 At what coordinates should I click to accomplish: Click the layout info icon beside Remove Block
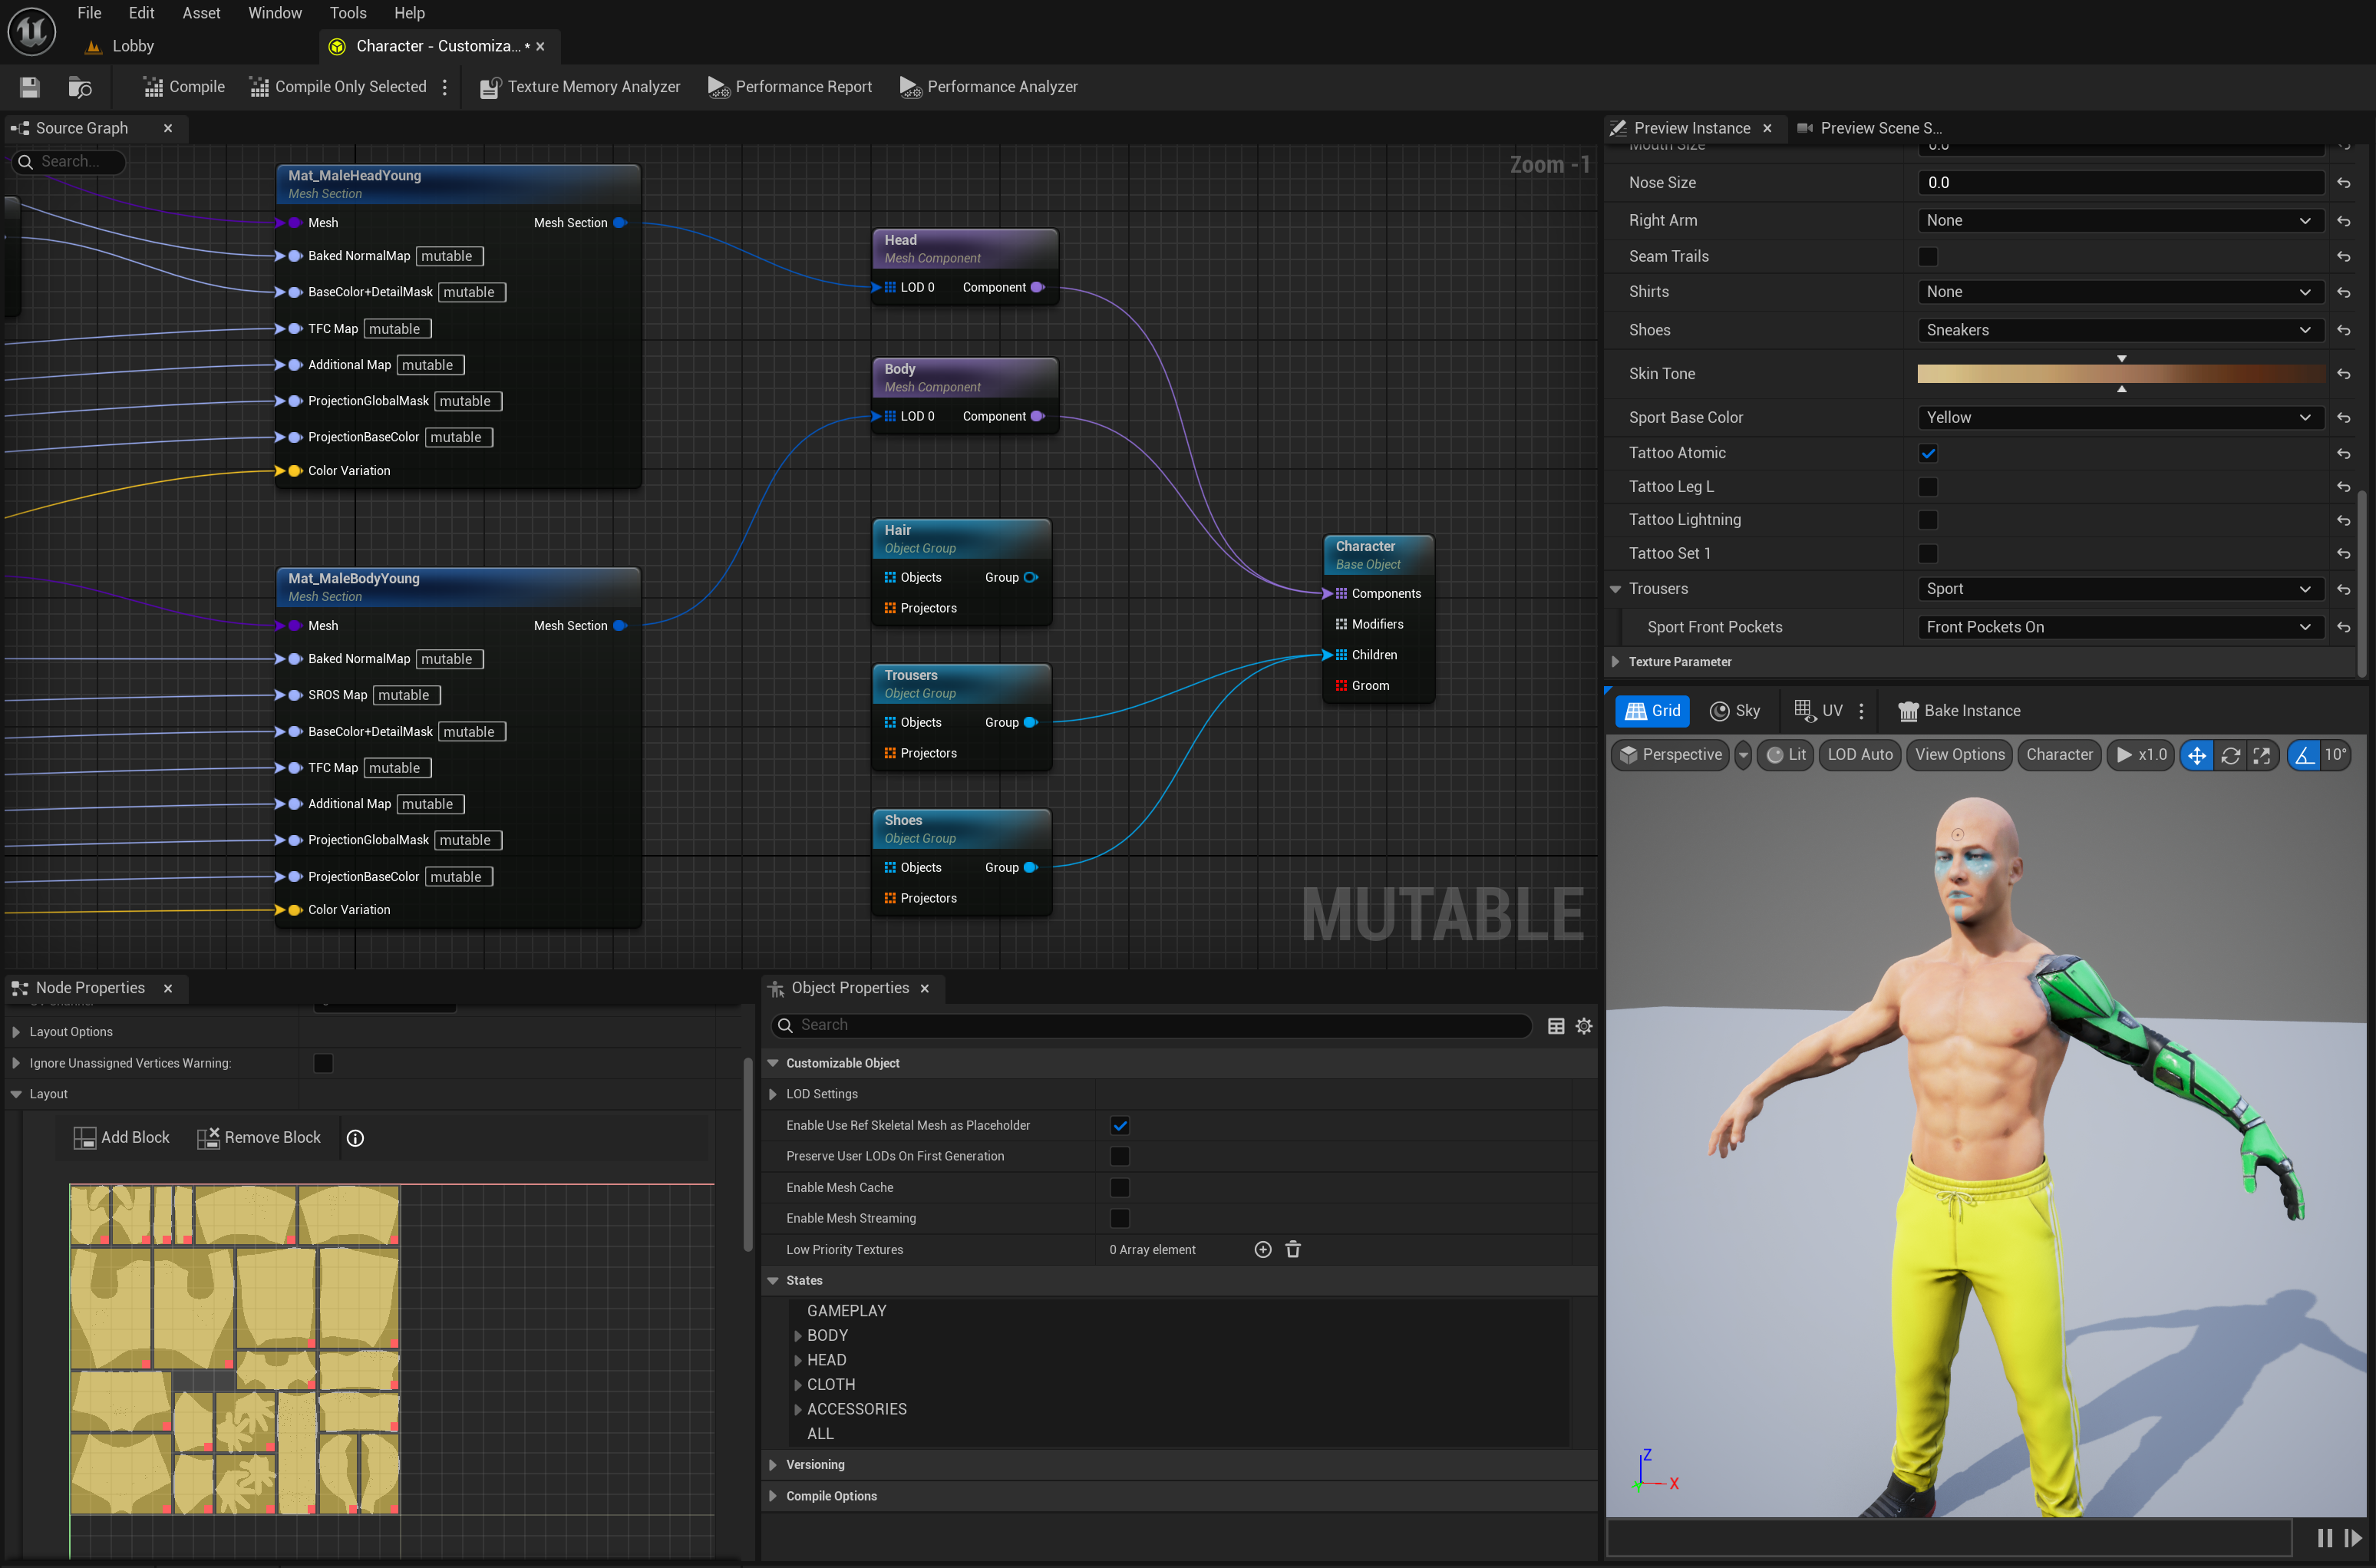click(x=355, y=1138)
